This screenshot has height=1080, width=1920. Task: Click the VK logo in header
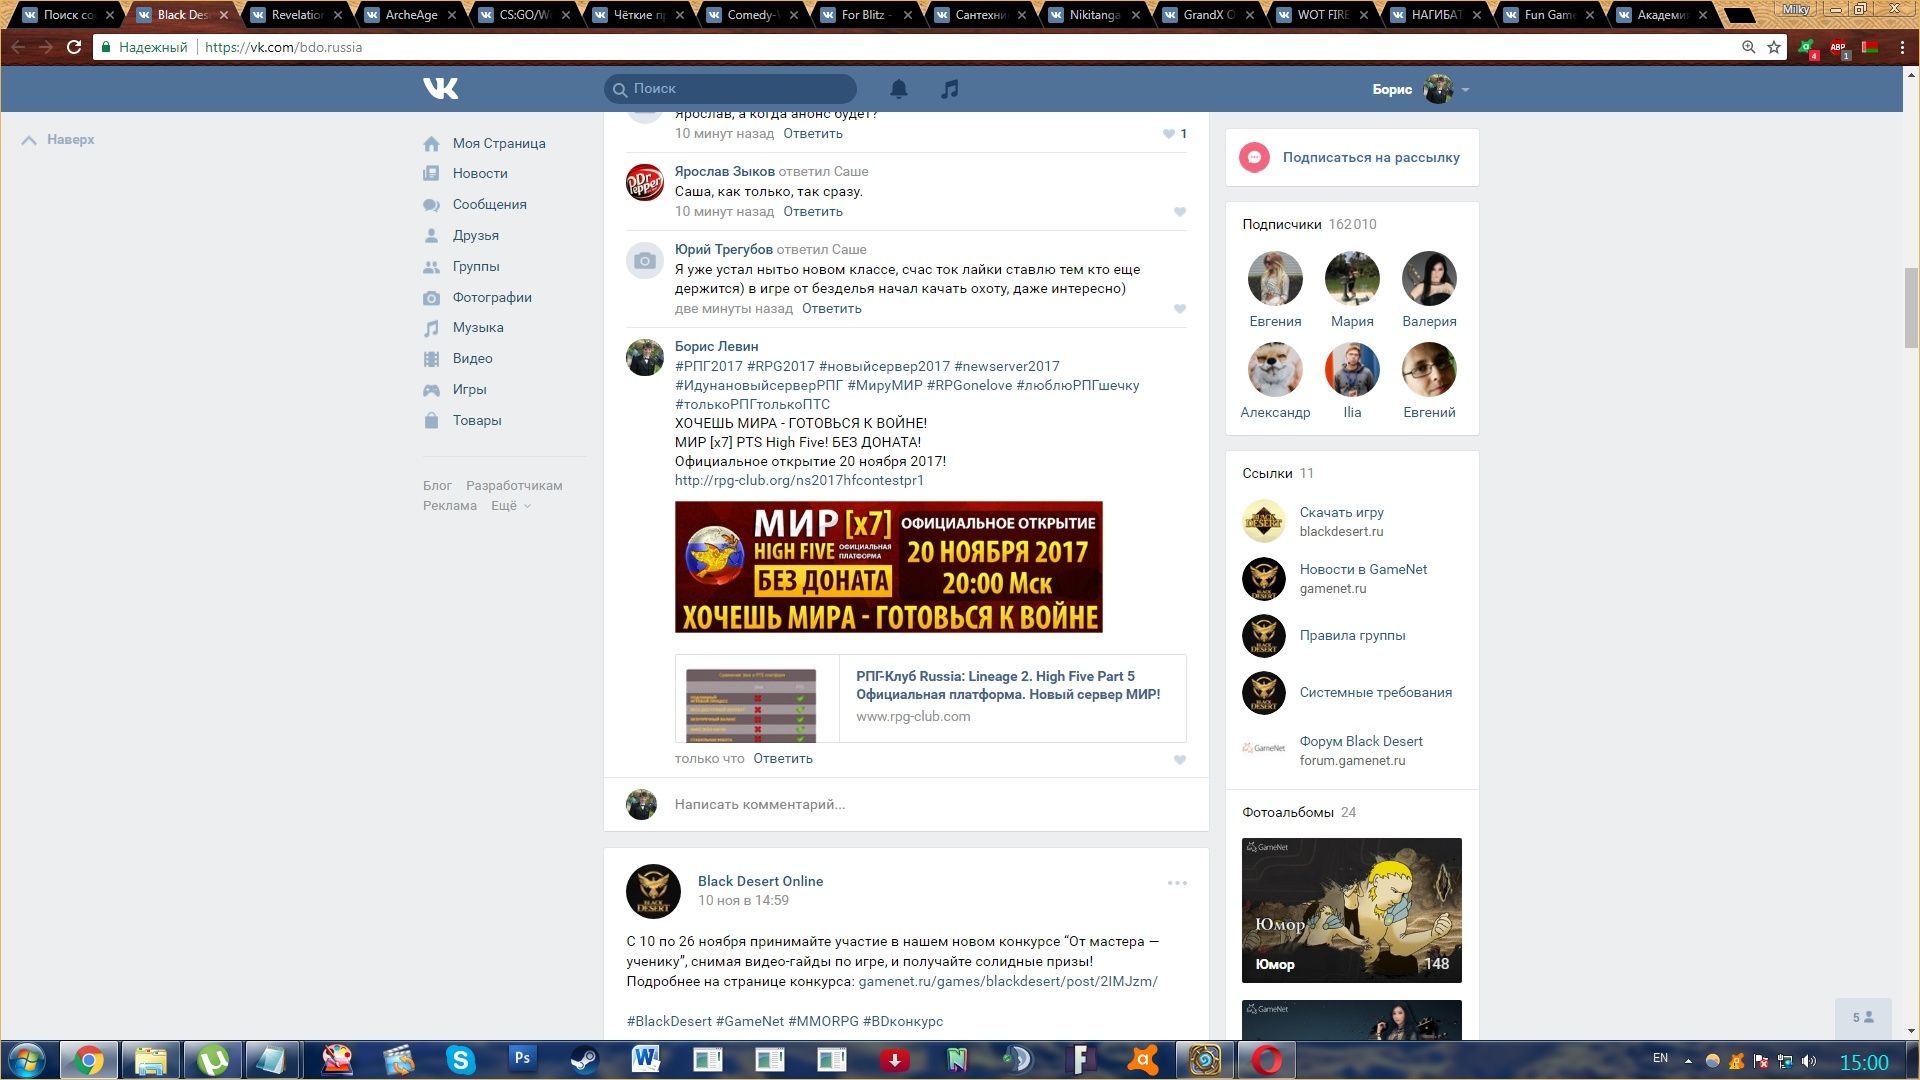(x=440, y=89)
